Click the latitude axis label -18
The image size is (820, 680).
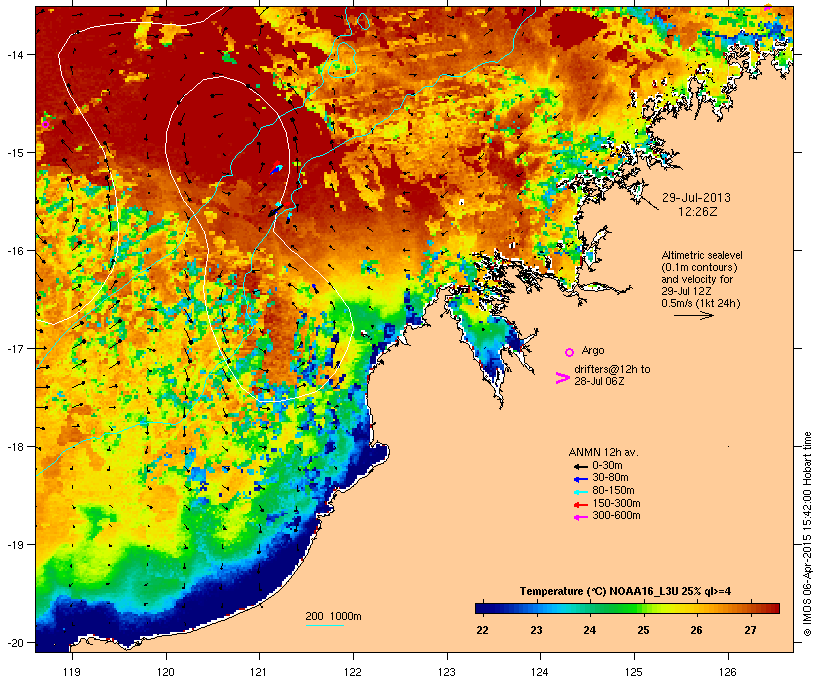click(14, 447)
